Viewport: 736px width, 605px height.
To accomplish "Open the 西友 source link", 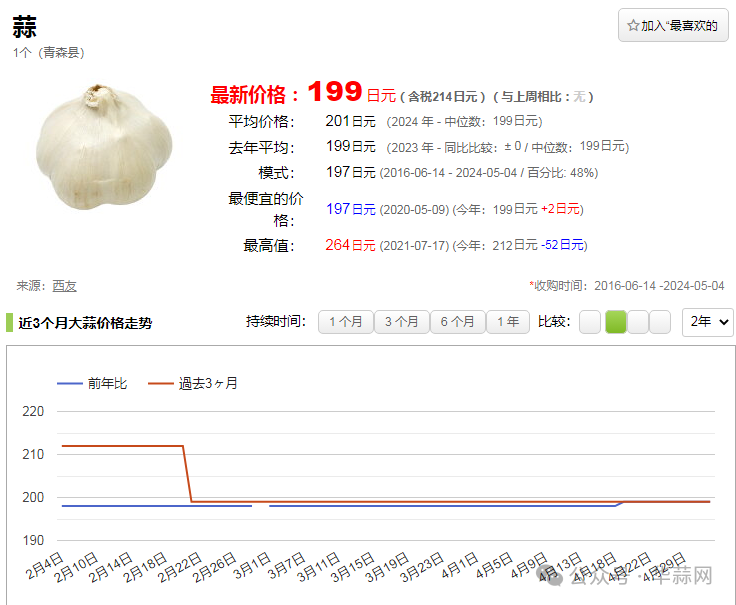I will tap(64, 285).
